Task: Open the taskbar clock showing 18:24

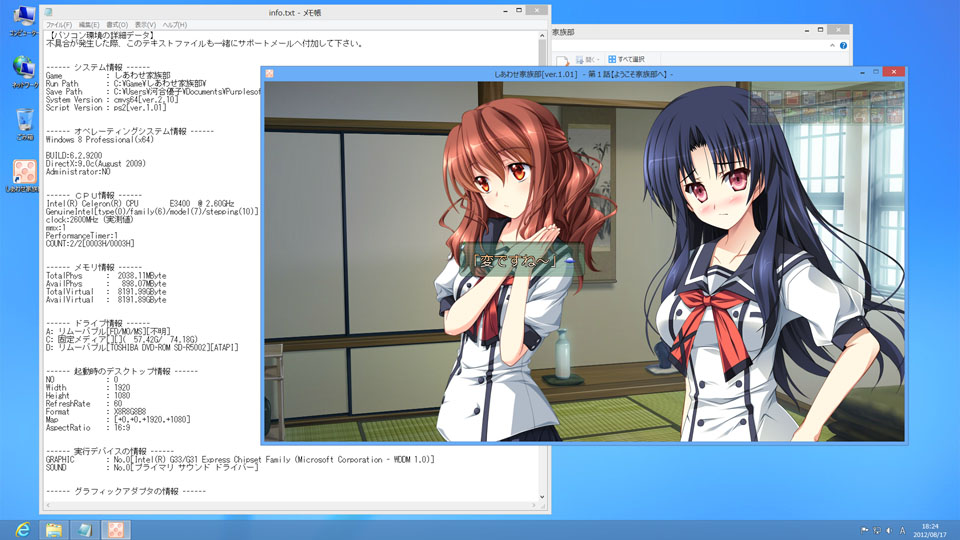Action: pos(929,530)
